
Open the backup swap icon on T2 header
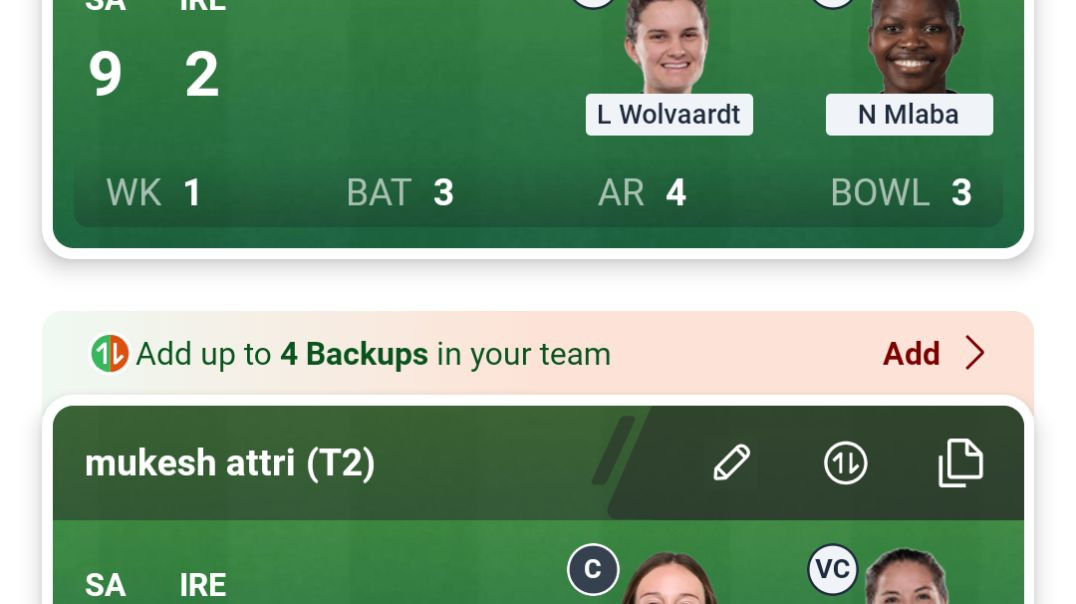tap(845, 463)
